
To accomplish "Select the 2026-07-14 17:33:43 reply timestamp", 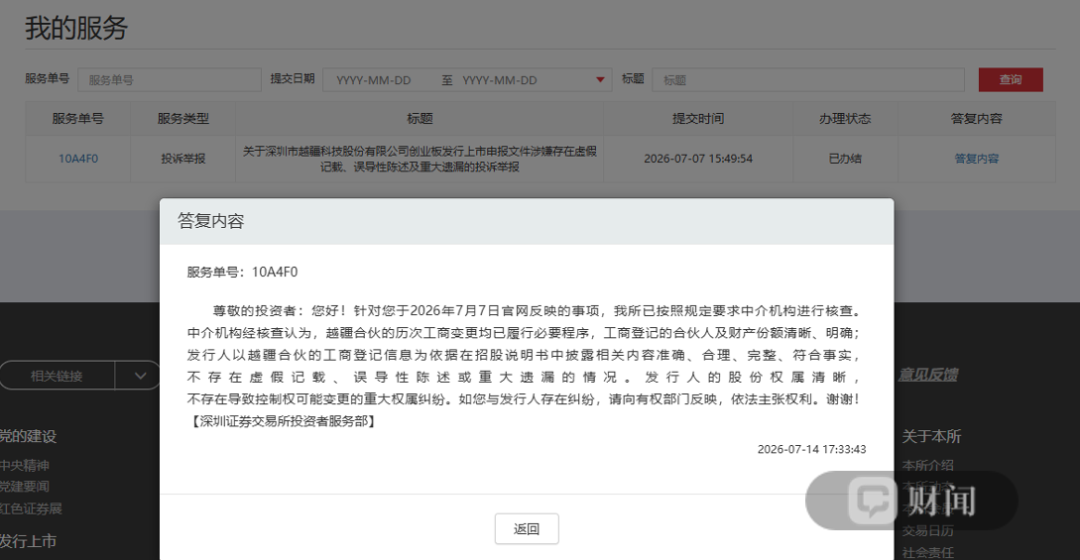I will [811, 449].
